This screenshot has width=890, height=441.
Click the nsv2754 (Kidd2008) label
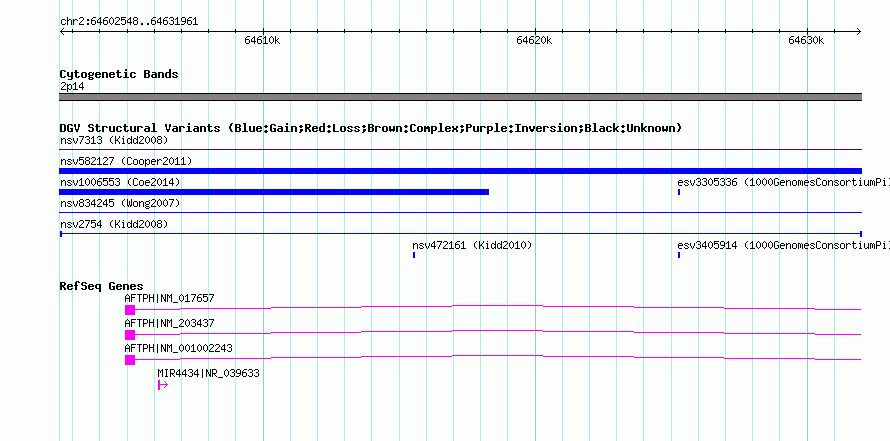[114, 224]
